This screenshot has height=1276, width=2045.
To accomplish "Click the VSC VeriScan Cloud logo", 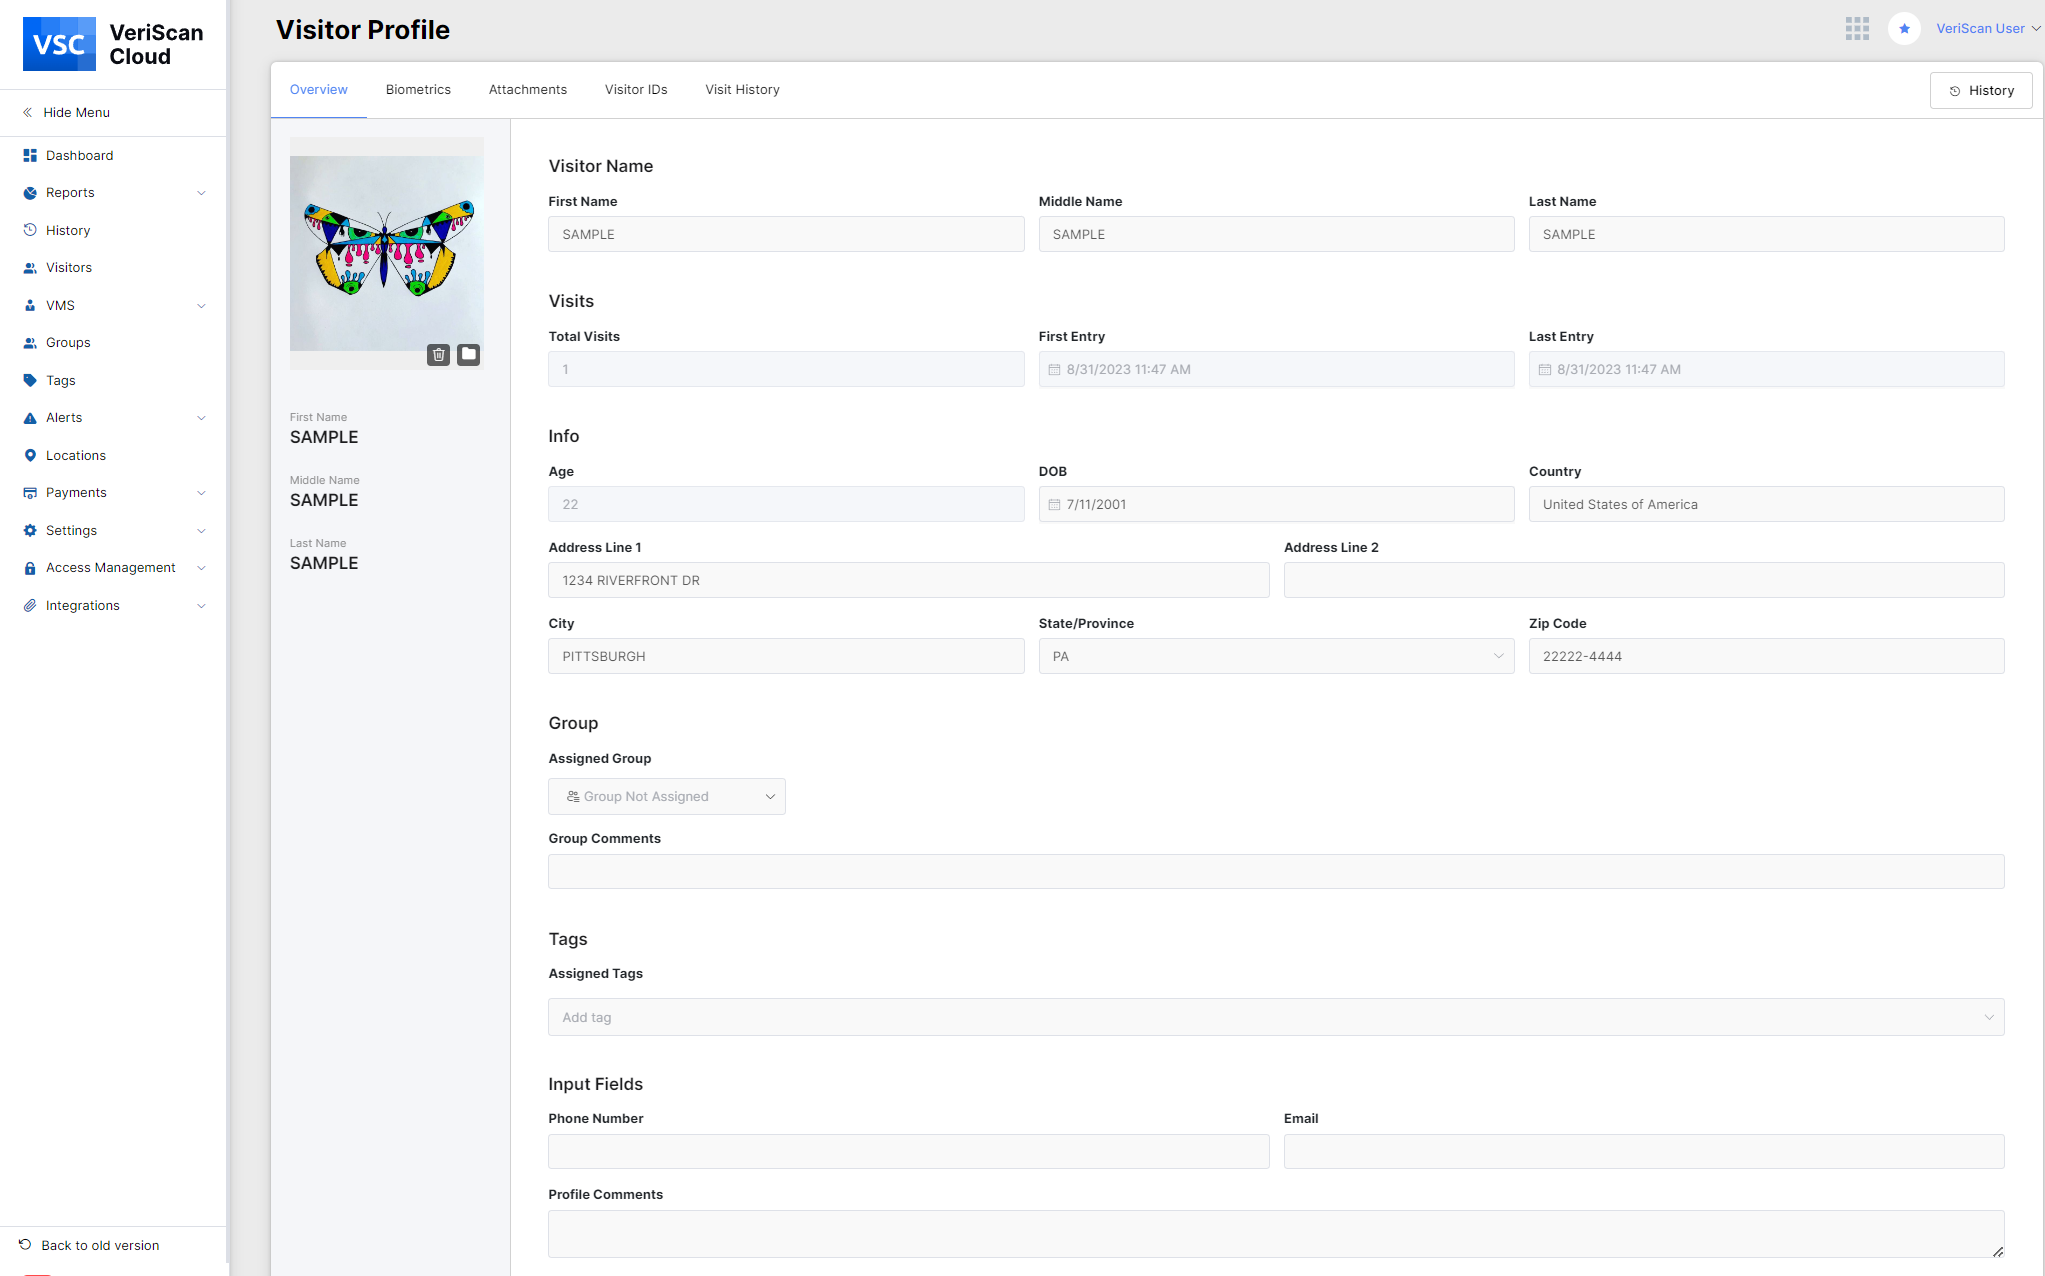I will (113, 44).
